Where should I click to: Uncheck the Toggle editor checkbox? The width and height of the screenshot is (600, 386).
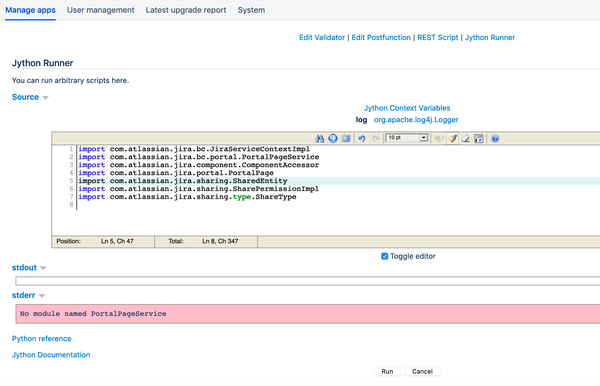385,256
